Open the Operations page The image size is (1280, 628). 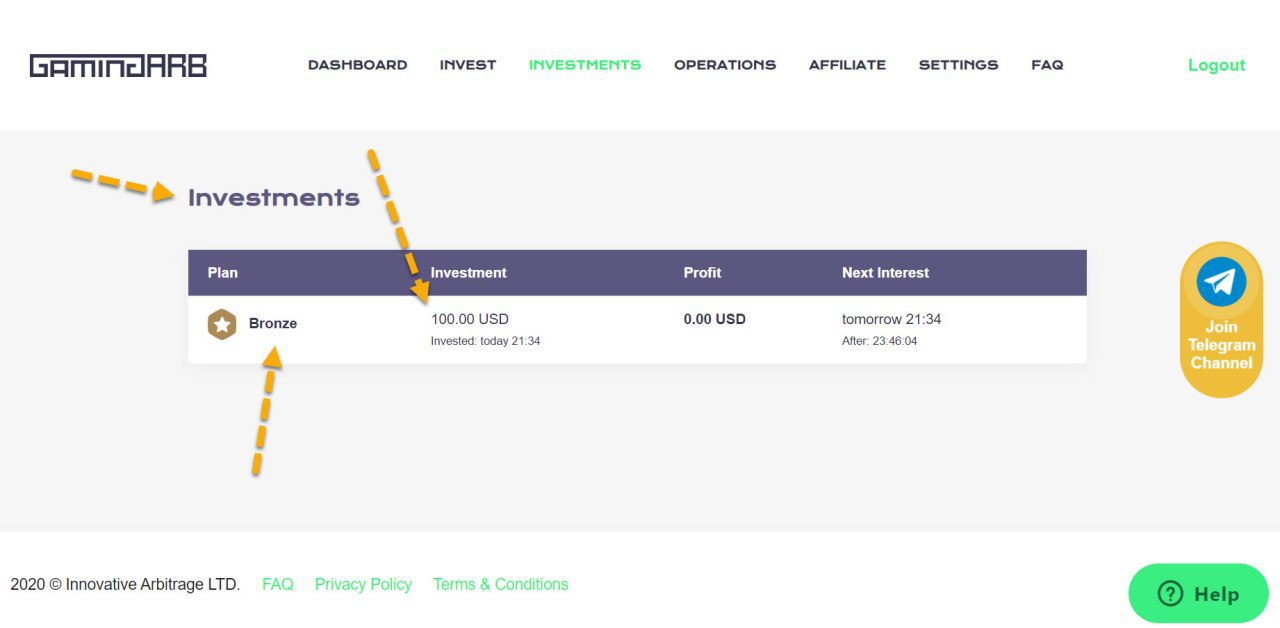725,65
